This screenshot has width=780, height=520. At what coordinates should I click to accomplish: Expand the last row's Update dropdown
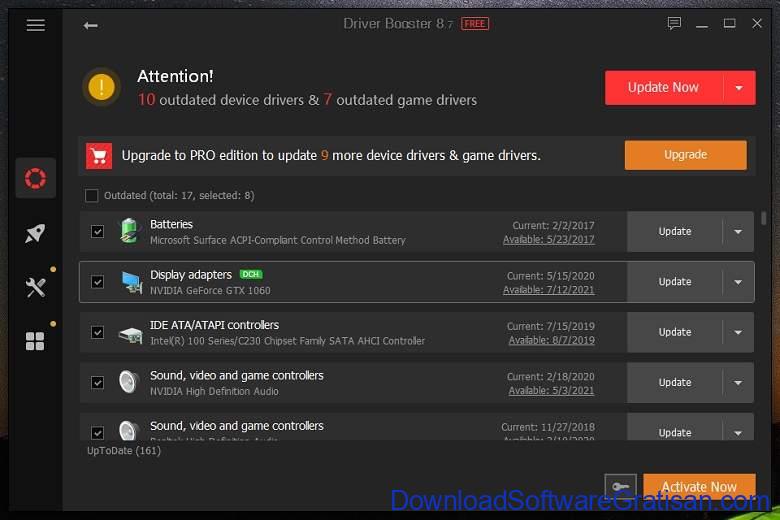pos(738,432)
